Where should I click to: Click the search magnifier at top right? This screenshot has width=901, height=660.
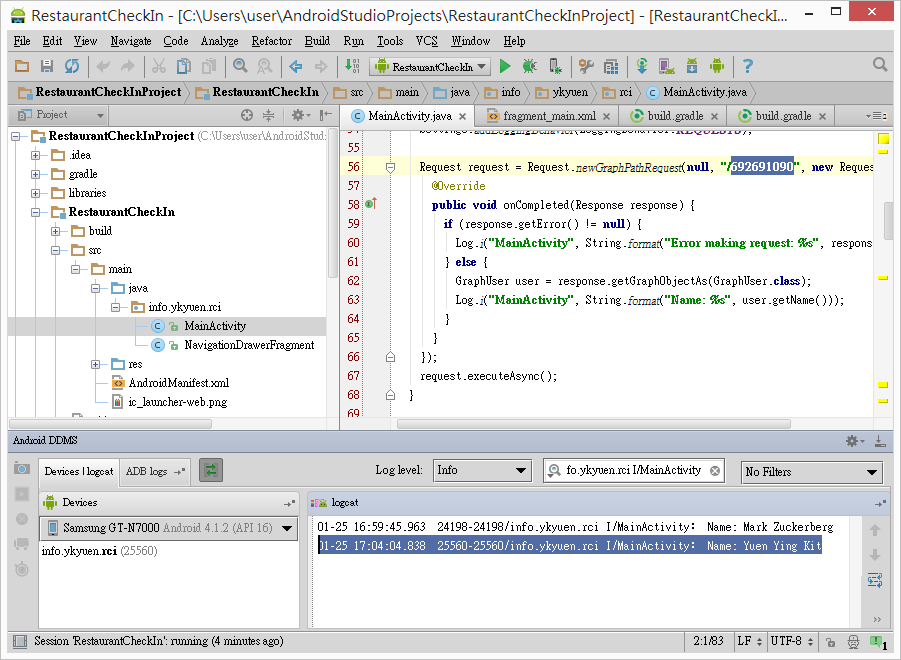(x=880, y=65)
